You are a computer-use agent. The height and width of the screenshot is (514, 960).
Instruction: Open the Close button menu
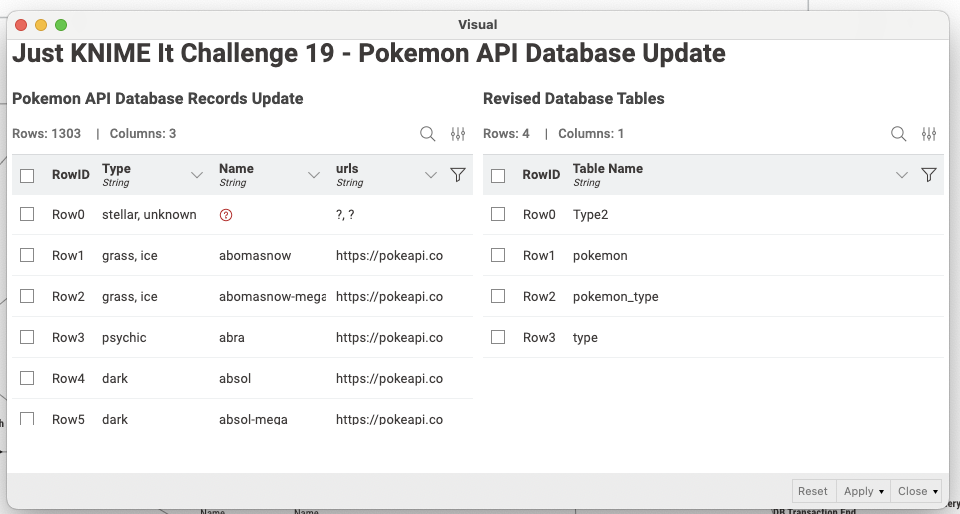pos(918,491)
